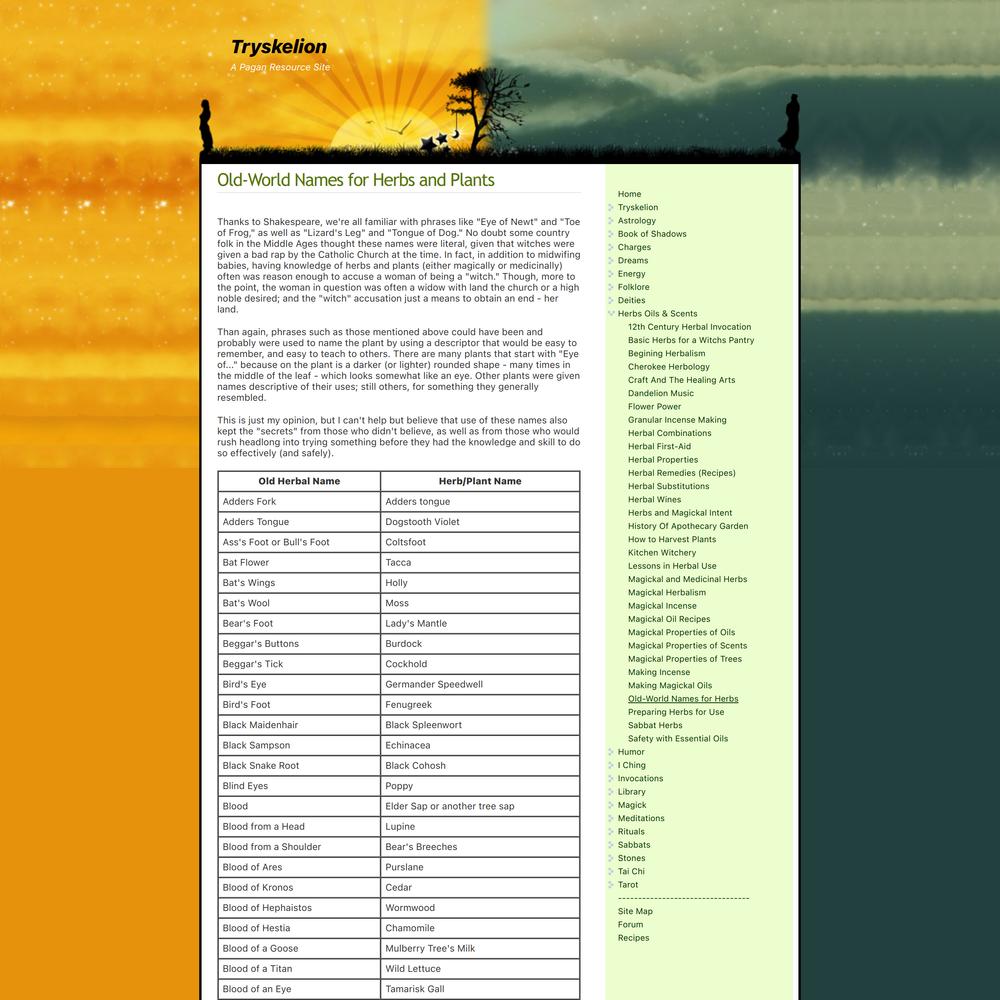This screenshot has height=1000, width=1000.
Task: Select the current Old-World Names for Herbs link
Action: (x=683, y=699)
